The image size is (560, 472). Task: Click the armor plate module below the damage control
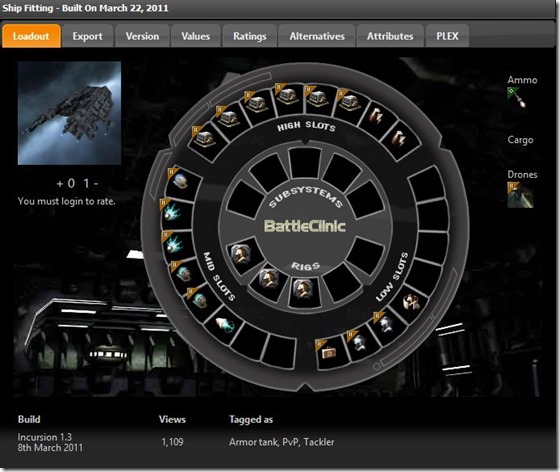click(385, 324)
